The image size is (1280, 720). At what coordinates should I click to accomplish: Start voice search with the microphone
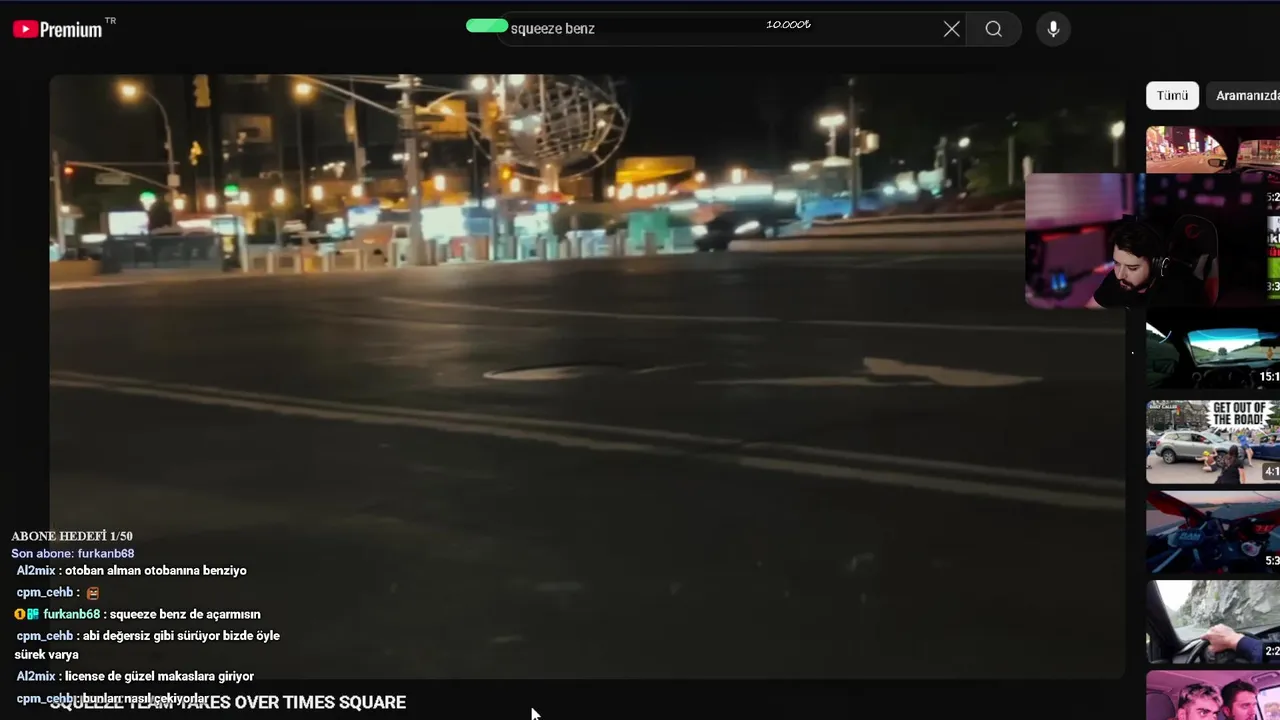click(1053, 29)
